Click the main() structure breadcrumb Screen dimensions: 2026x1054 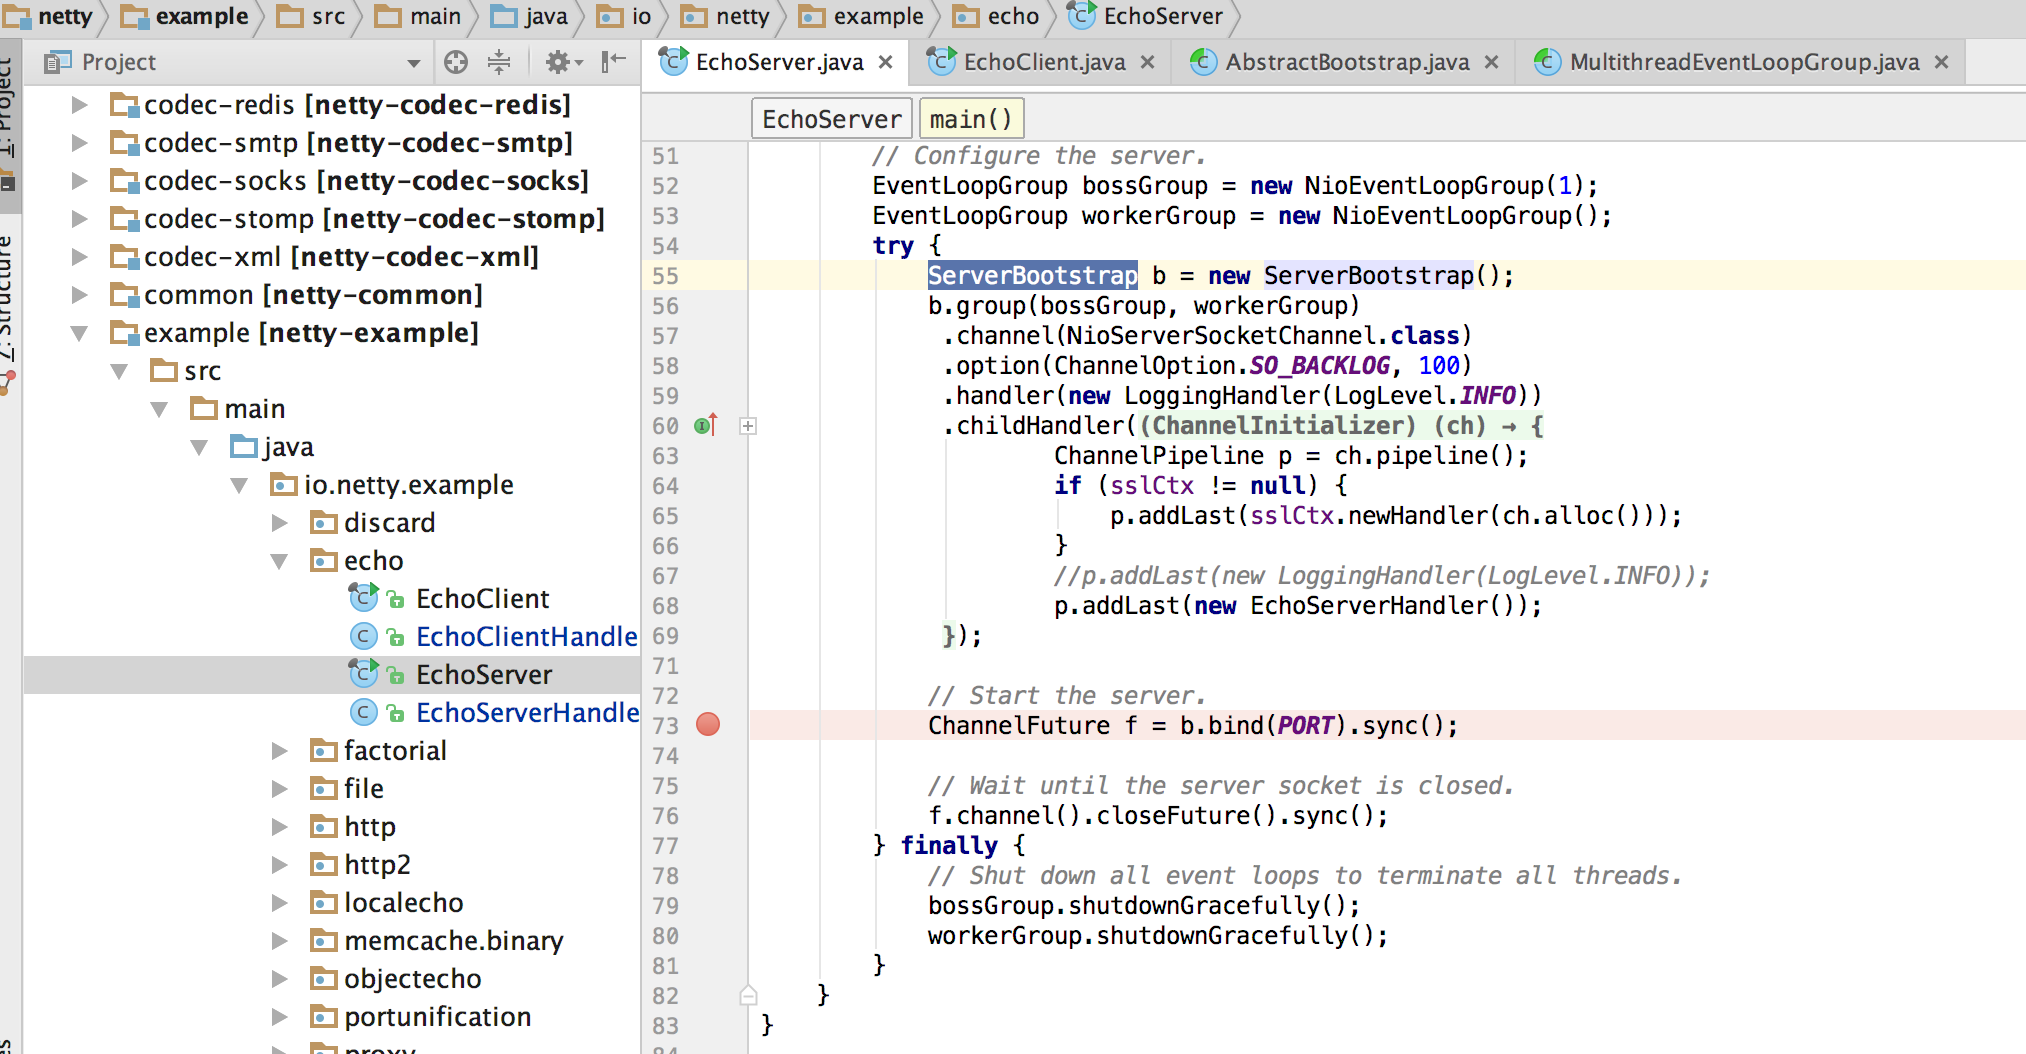tap(971, 119)
